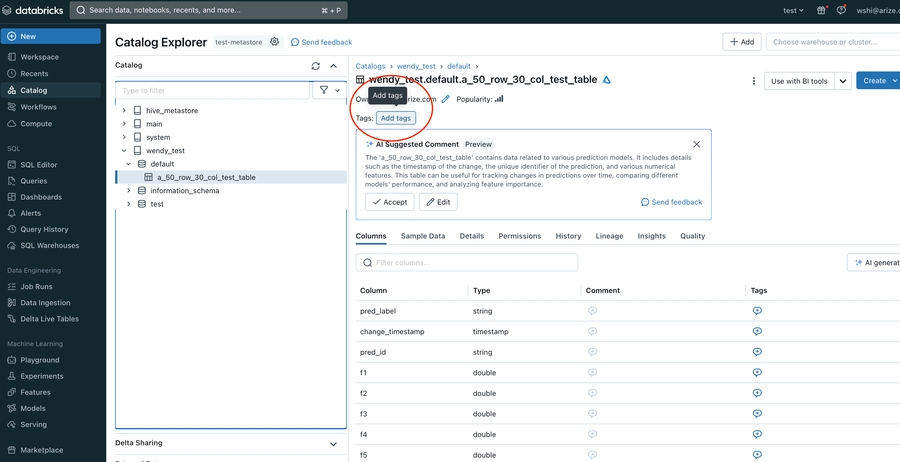
Task: Open SQL Editor in the sidebar
Action: pos(39,165)
